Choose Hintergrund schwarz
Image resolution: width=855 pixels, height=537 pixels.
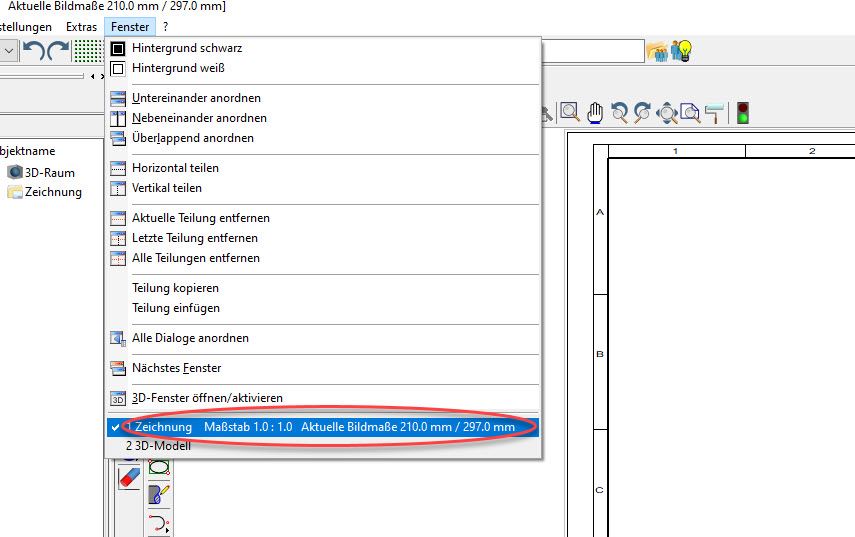click(x=323, y=48)
